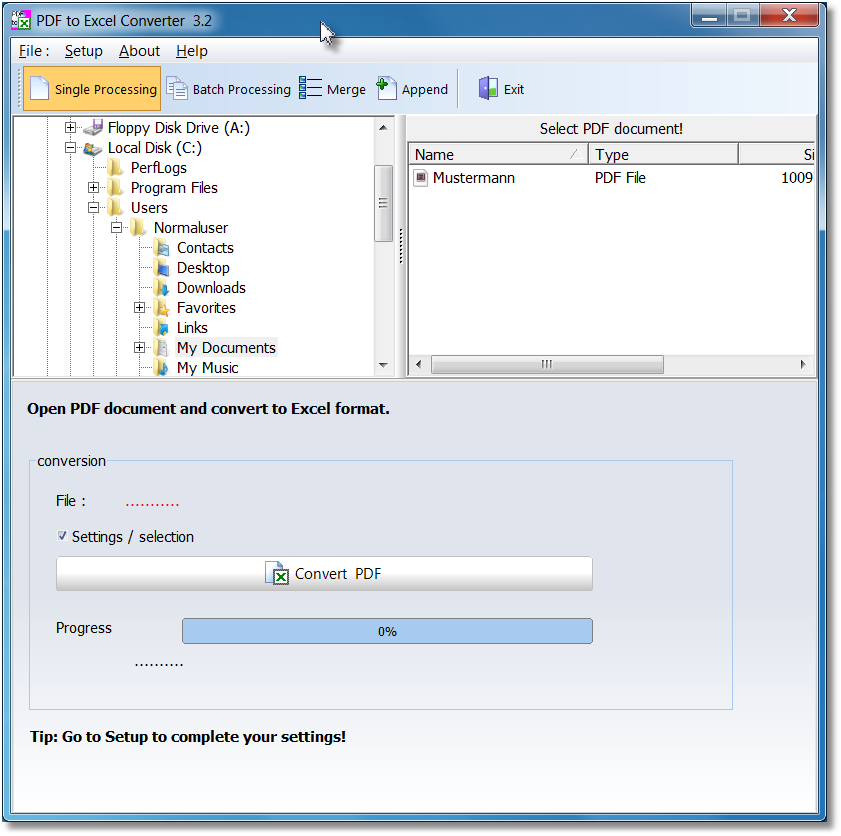Click the application icon in the title bar
Viewport: 841px width, 836px height.
tap(21, 20)
